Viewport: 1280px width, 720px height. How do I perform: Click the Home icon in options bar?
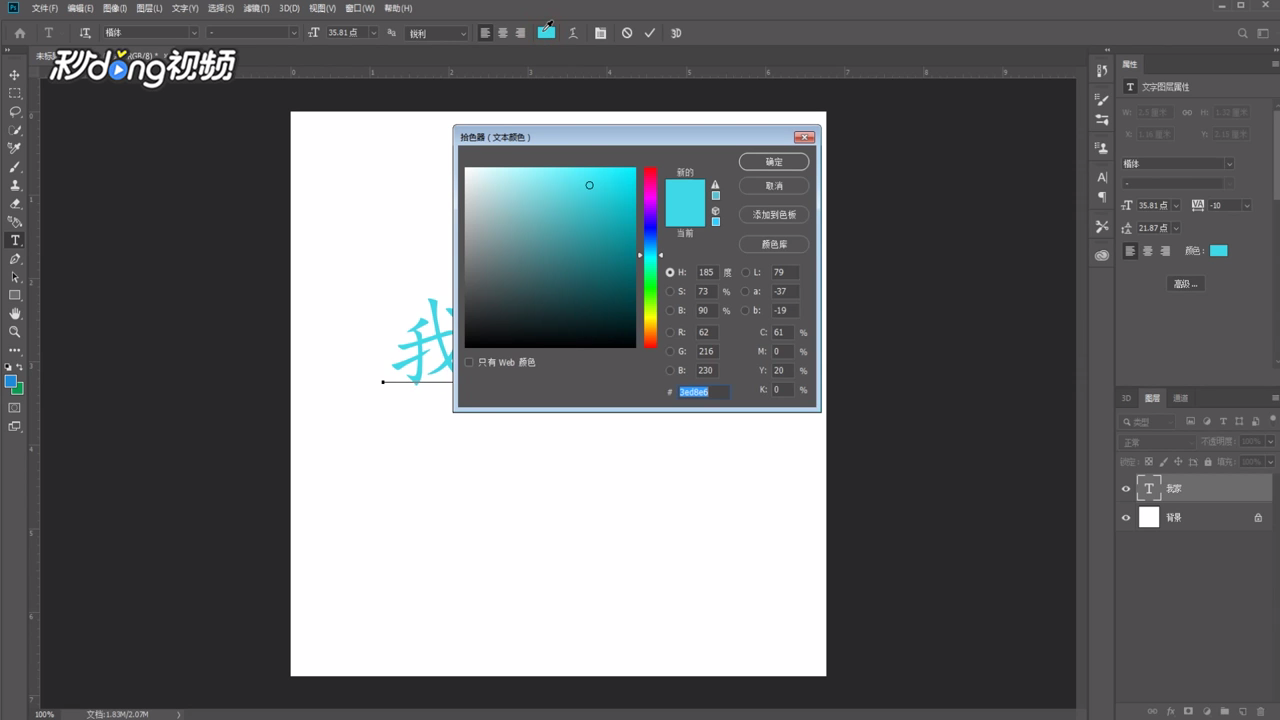[x=20, y=33]
